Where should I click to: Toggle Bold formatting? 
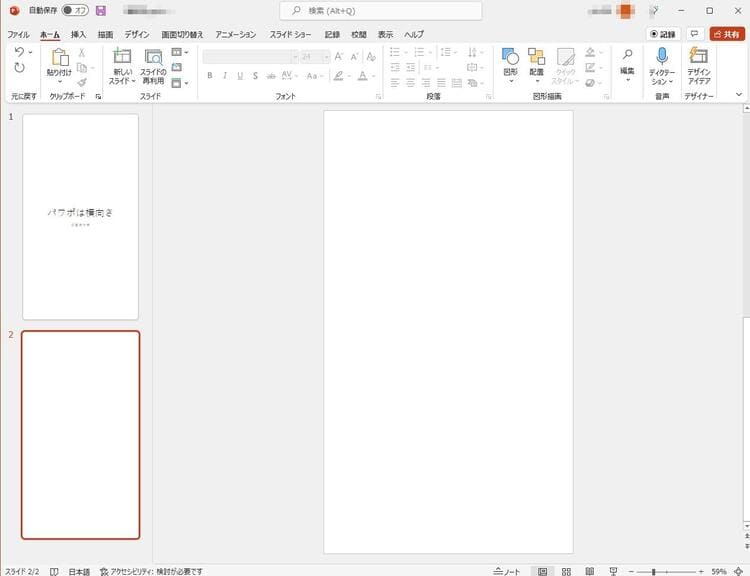[210, 76]
